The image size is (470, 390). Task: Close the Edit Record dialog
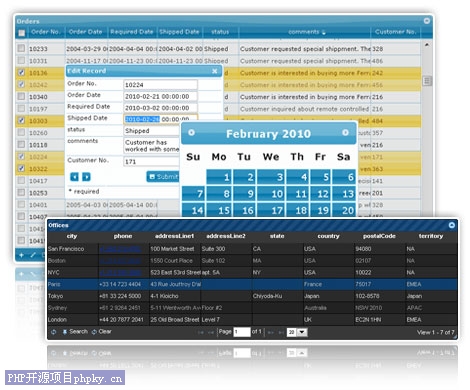tap(215, 71)
